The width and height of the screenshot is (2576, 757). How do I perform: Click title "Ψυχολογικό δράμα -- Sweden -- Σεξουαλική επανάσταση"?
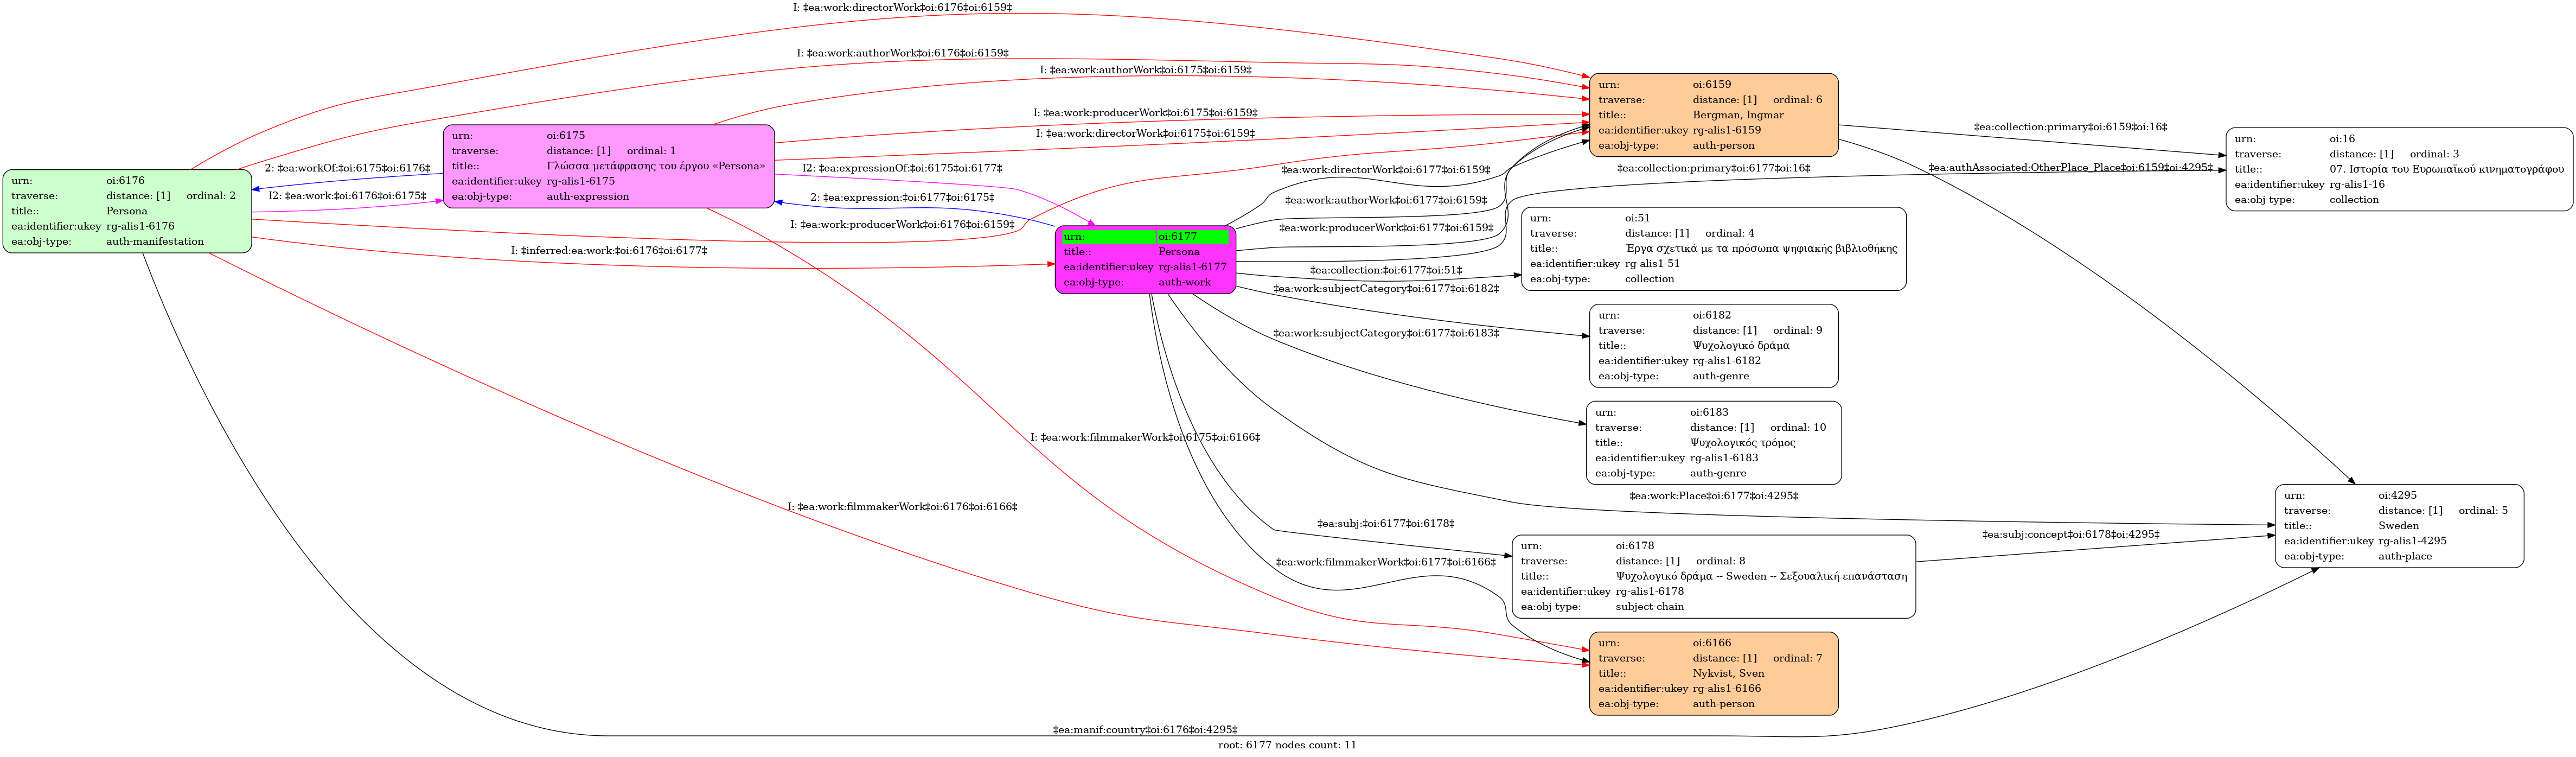click(x=1761, y=576)
